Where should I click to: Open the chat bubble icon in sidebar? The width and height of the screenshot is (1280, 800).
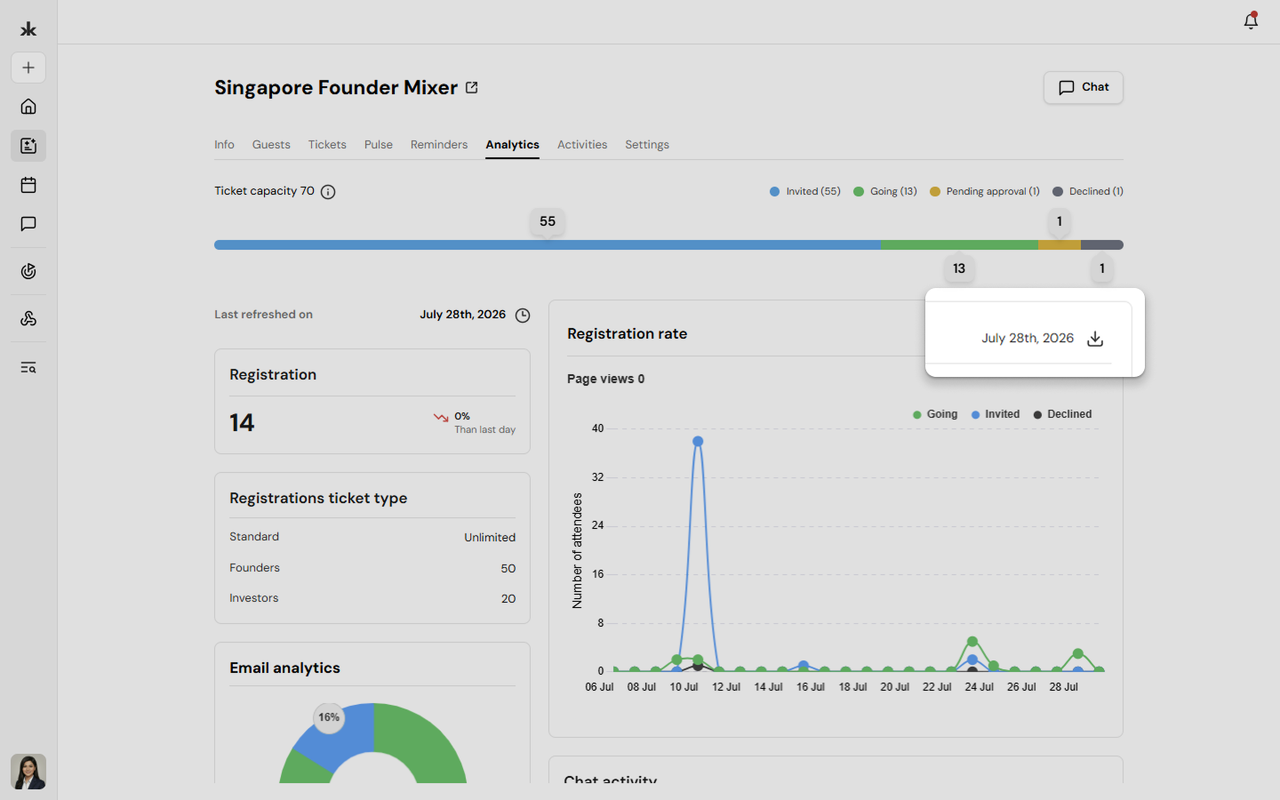coord(28,224)
